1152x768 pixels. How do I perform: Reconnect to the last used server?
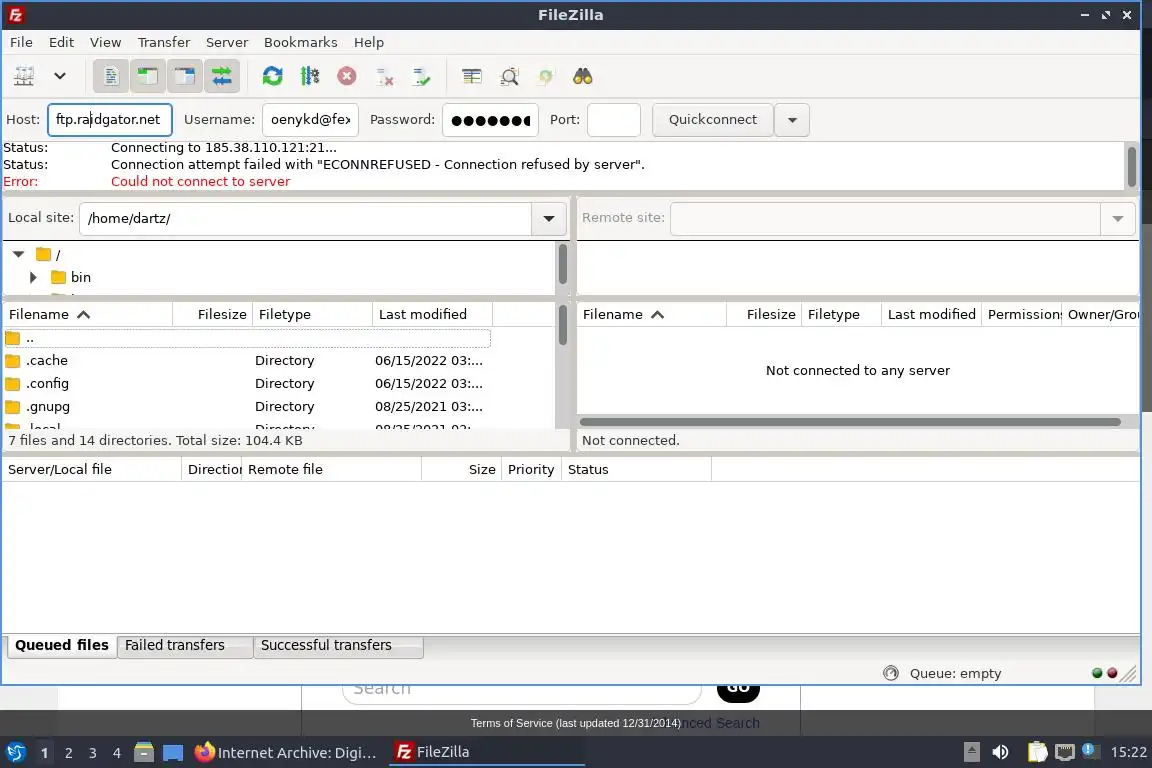click(421, 76)
